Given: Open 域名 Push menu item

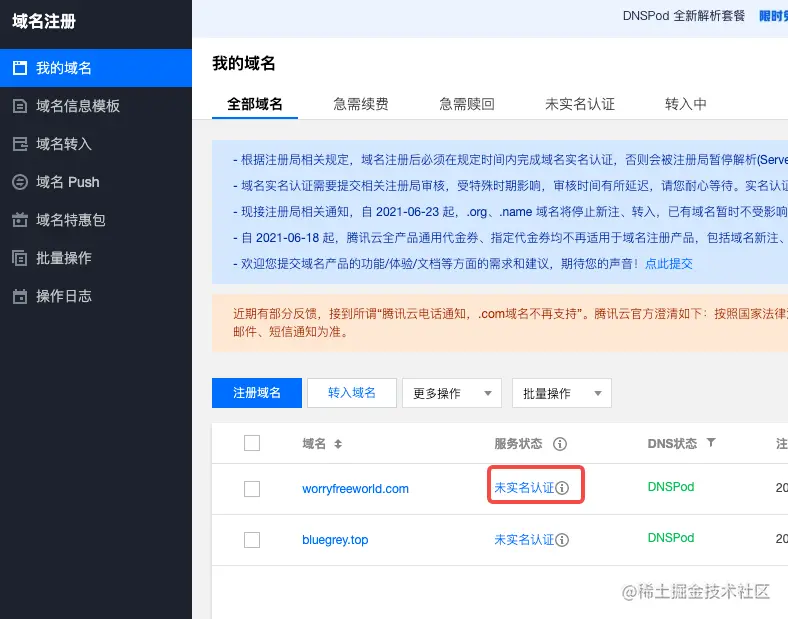Looking at the screenshot, I should 96,182.
